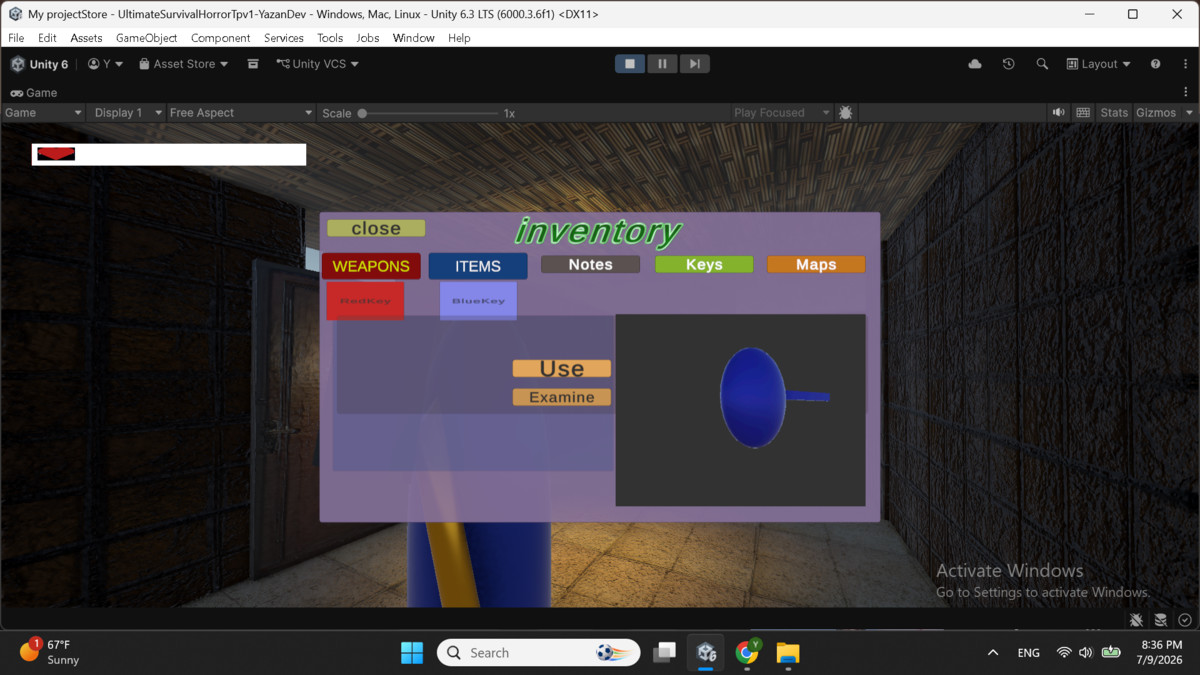1200x675 pixels.
Task: Open the Game view type dropdown
Action: 43,113
